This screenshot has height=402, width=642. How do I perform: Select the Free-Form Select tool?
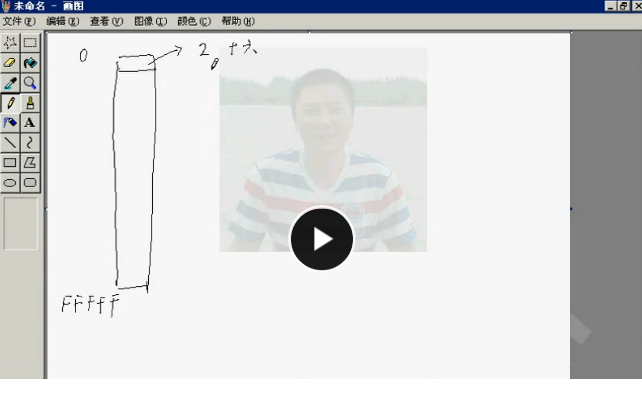tap(10, 43)
